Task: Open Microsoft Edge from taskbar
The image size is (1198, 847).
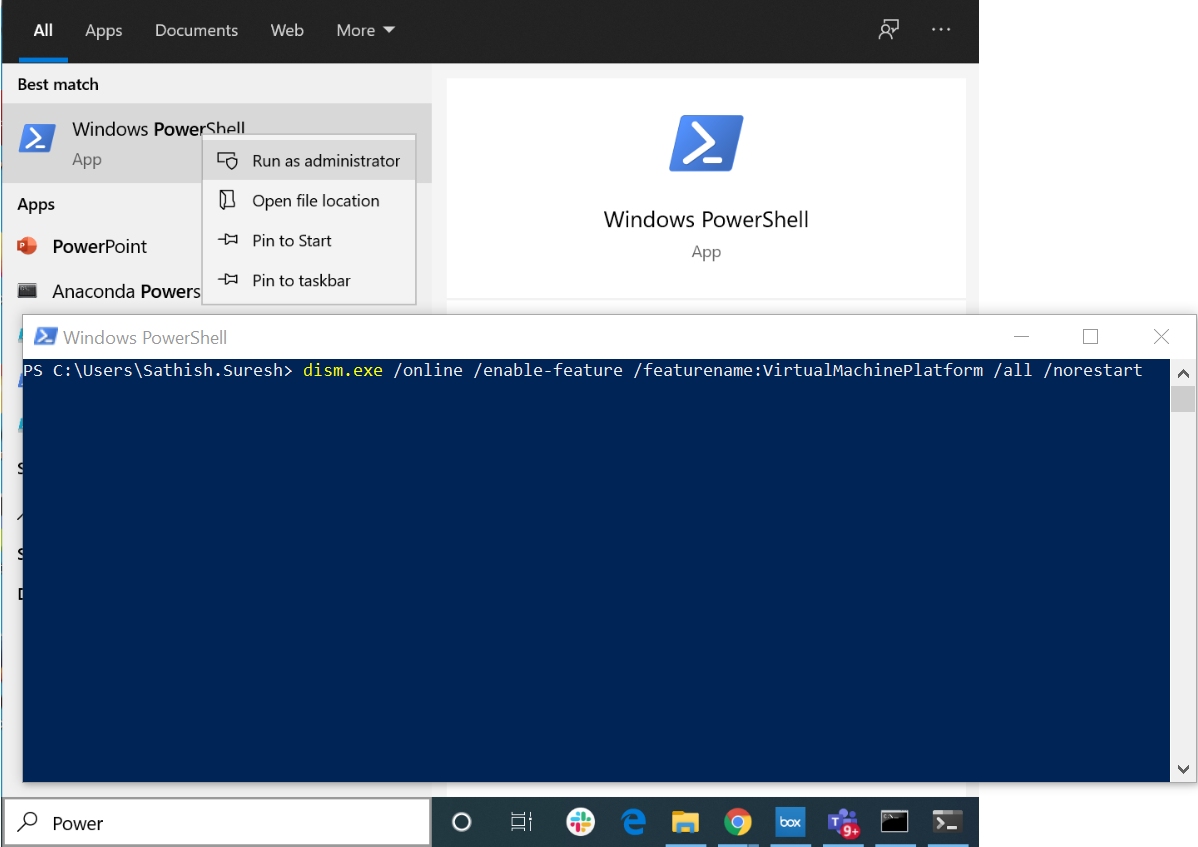Action: [x=633, y=822]
